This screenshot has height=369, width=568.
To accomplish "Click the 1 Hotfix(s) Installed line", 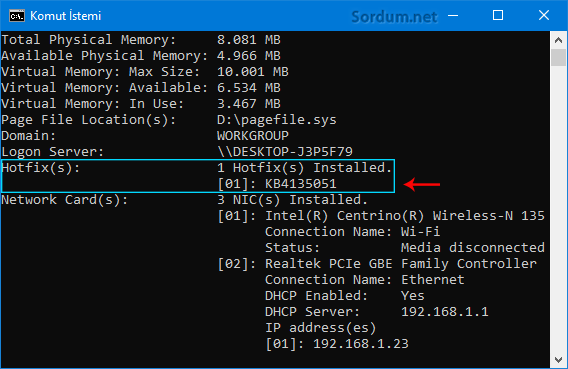I will point(304,168).
